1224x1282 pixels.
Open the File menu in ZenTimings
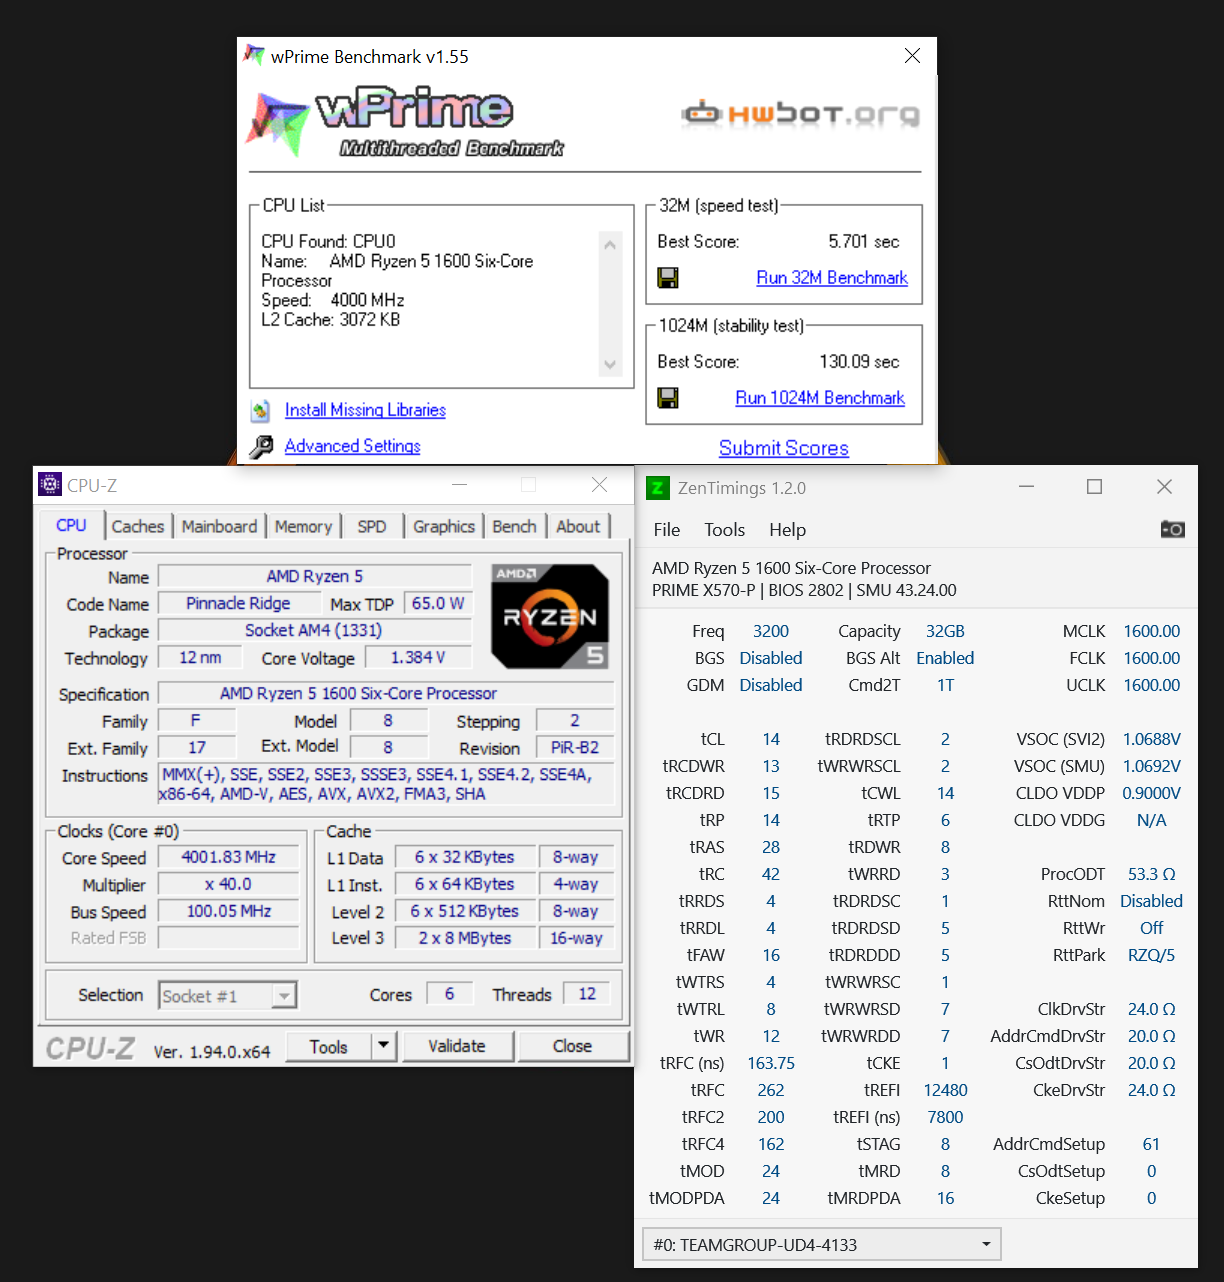click(x=667, y=530)
